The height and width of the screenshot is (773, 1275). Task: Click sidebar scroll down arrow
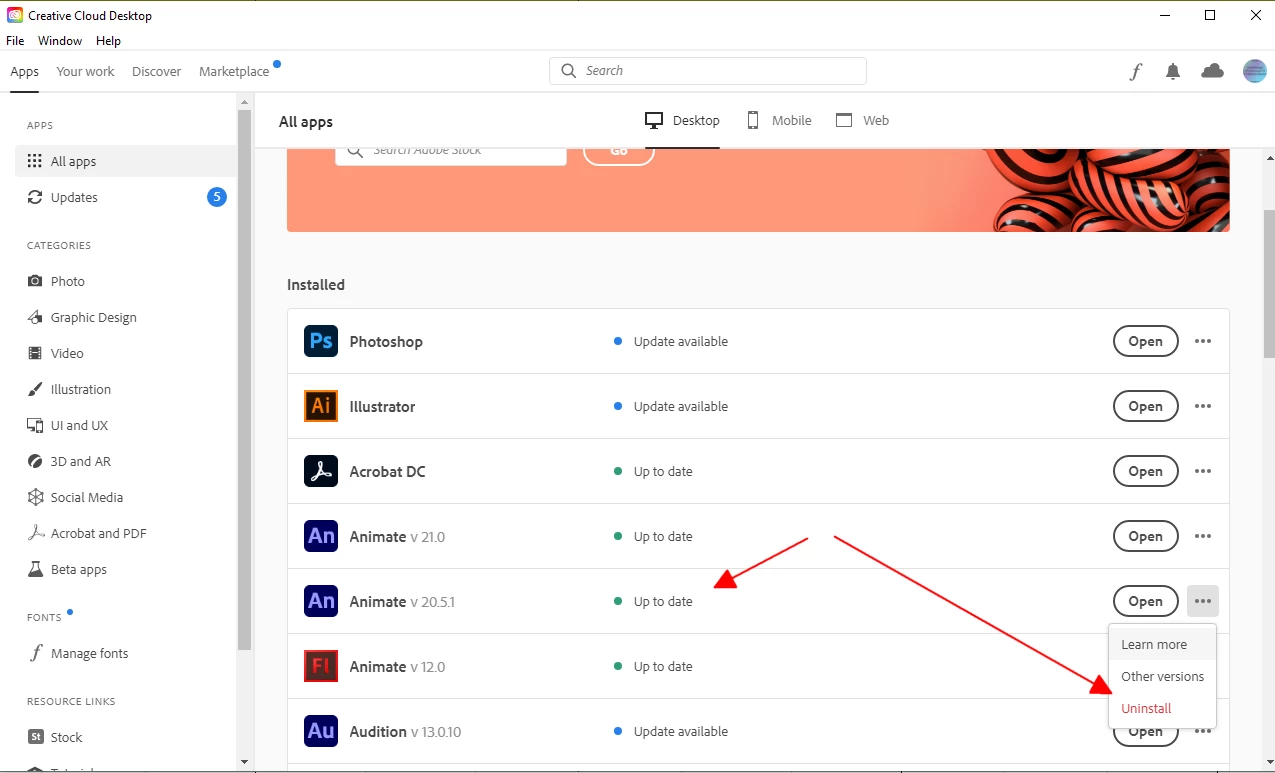[244, 761]
